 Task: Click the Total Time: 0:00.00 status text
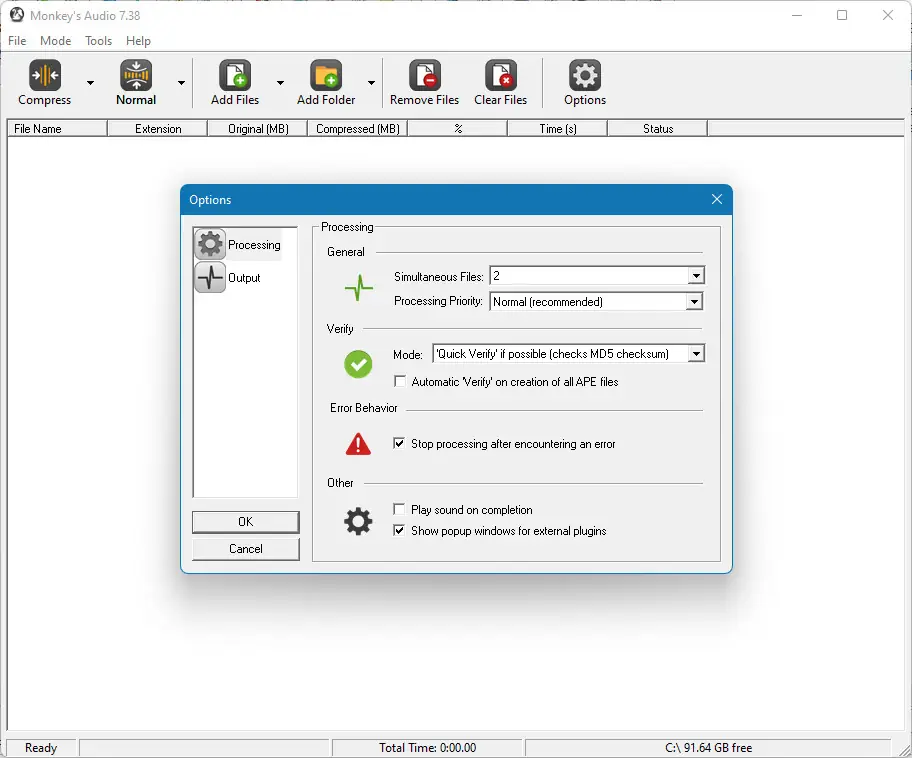coord(428,748)
